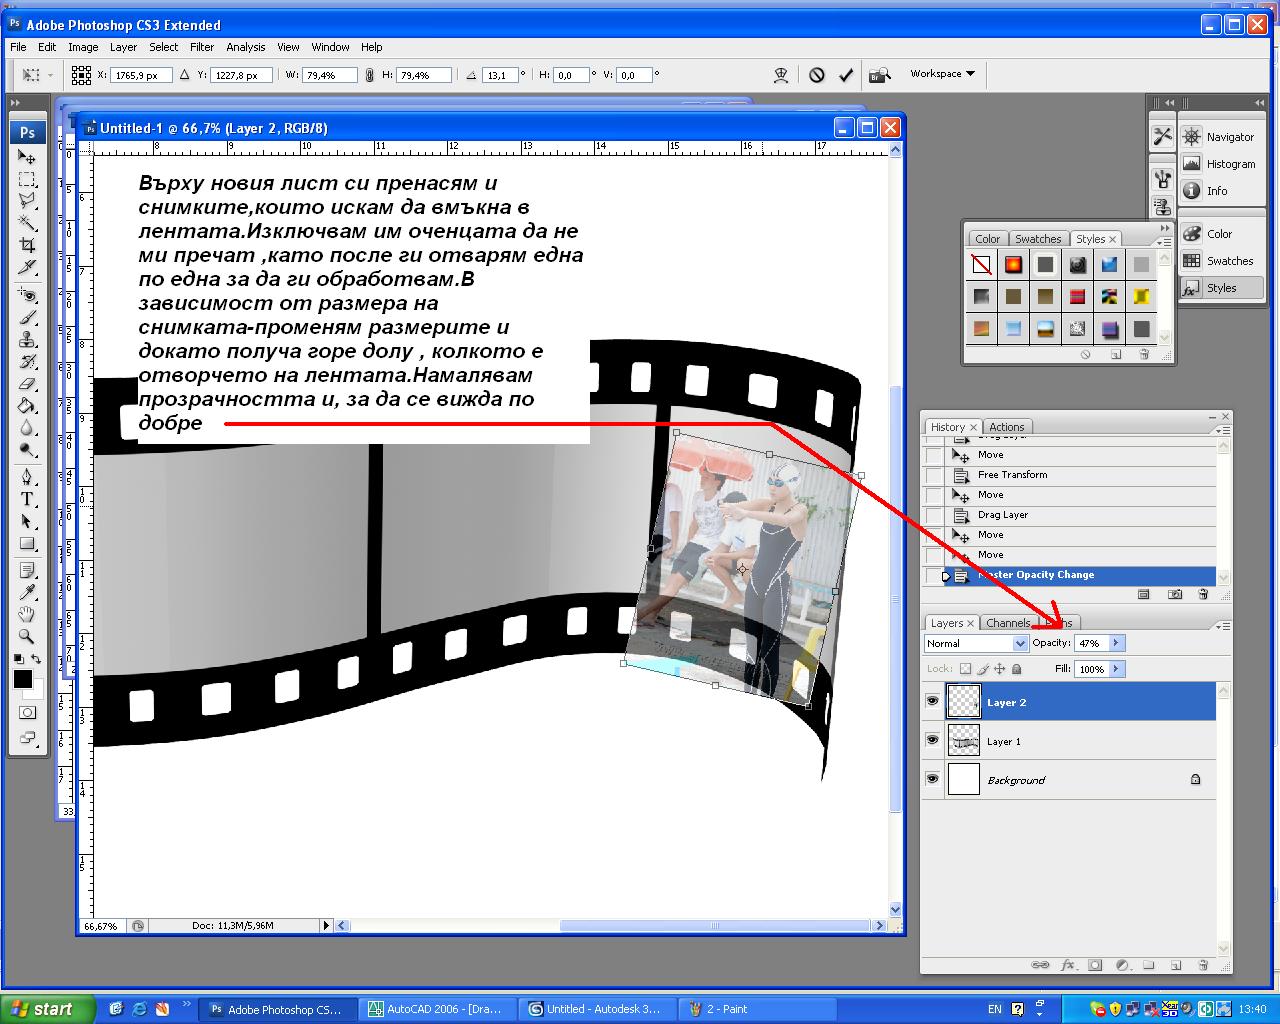The image size is (1280, 1024).
Task: Select the Move tool
Action: 27,157
